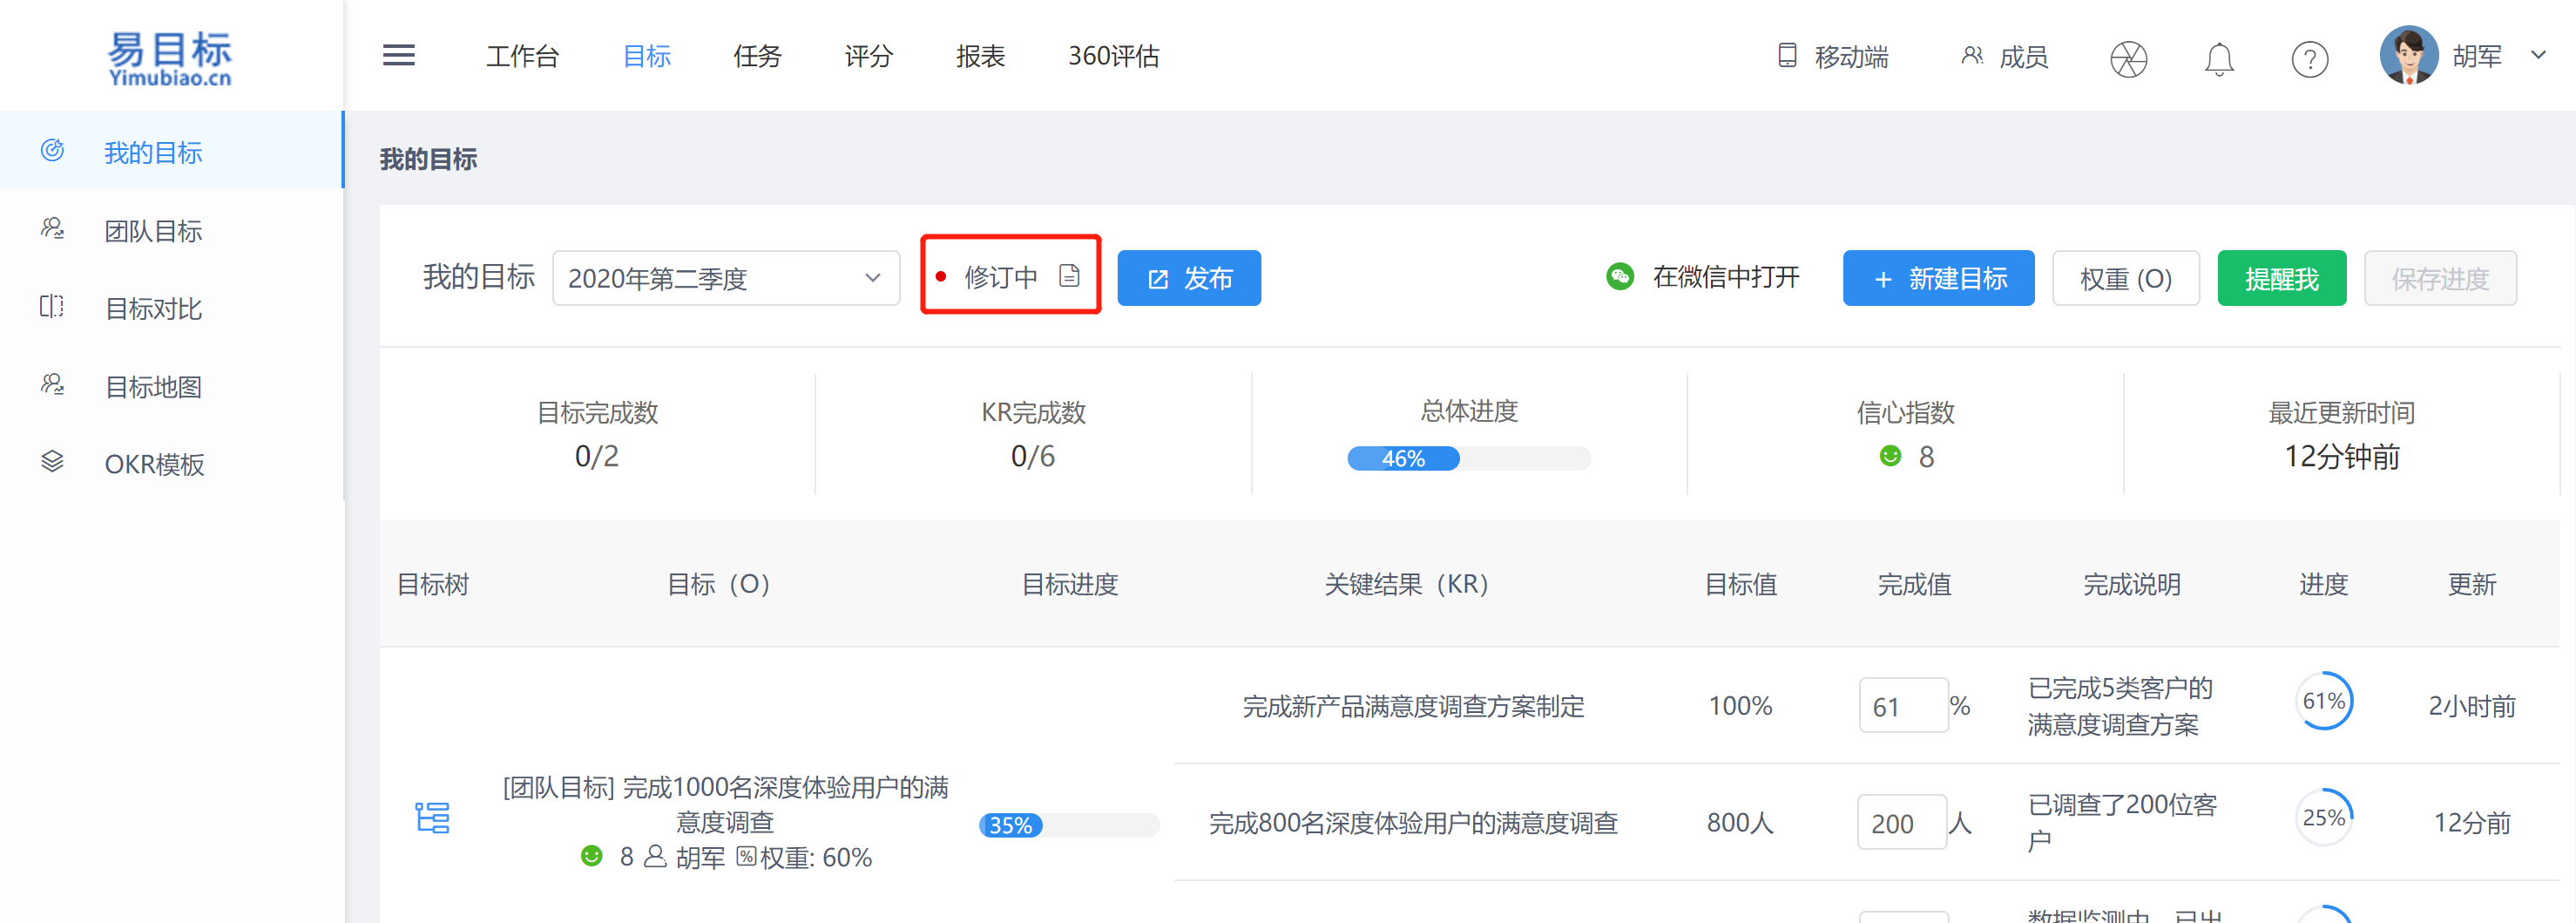This screenshot has width=2576, height=923.
Task: Open the 评分 tab
Action: [x=868, y=56]
